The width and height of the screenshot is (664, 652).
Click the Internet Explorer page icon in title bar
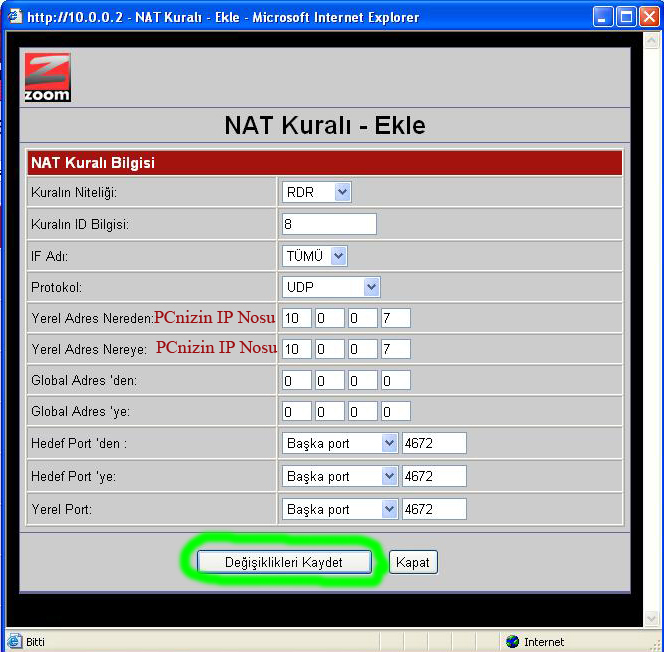[x=15, y=17]
